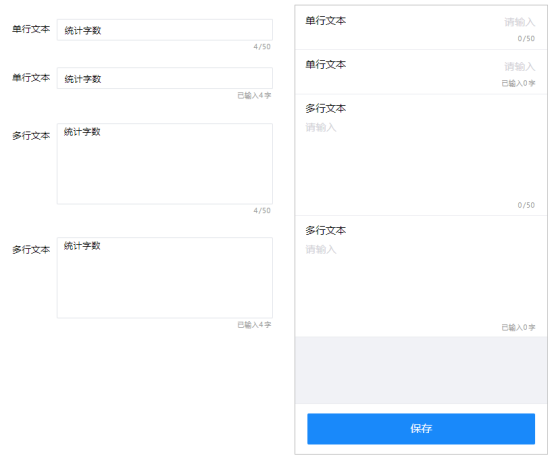
Task: Click the topmost 单行文本 label in the mobile panel
Action: pos(326,21)
